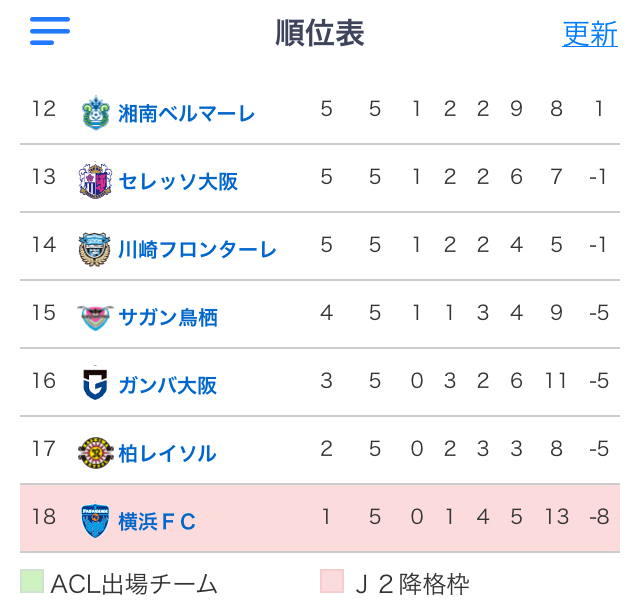View the 柏レイソル team page
This screenshot has width=640, height=605.
(167, 453)
